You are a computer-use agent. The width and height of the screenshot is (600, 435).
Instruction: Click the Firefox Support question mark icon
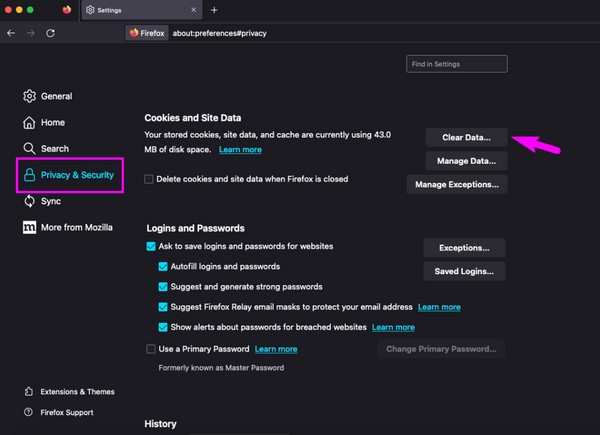tap(28, 412)
